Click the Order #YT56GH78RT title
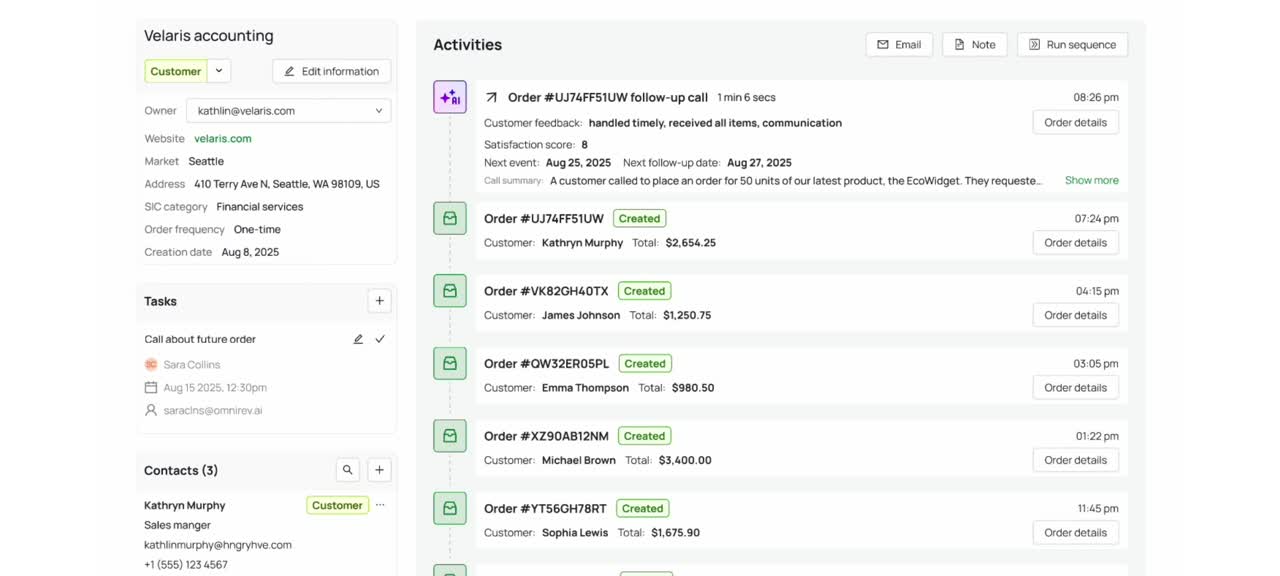 click(545, 508)
